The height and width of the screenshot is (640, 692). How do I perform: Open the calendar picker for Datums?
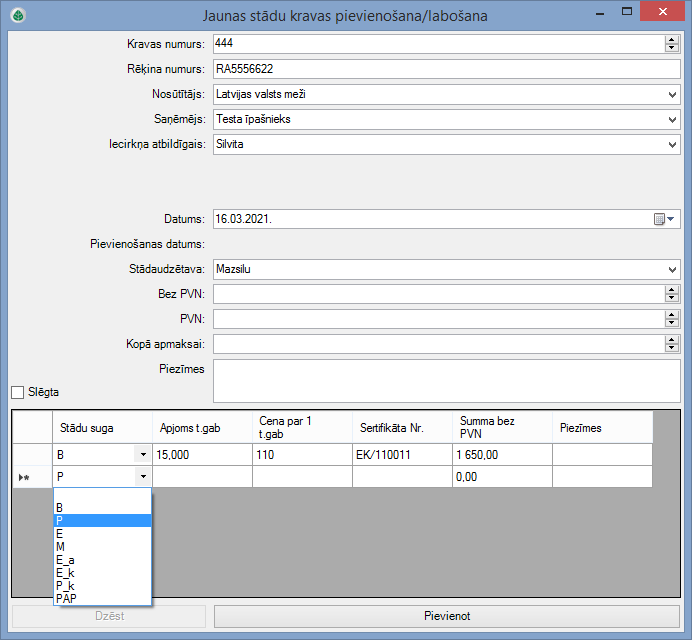click(x=665, y=219)
